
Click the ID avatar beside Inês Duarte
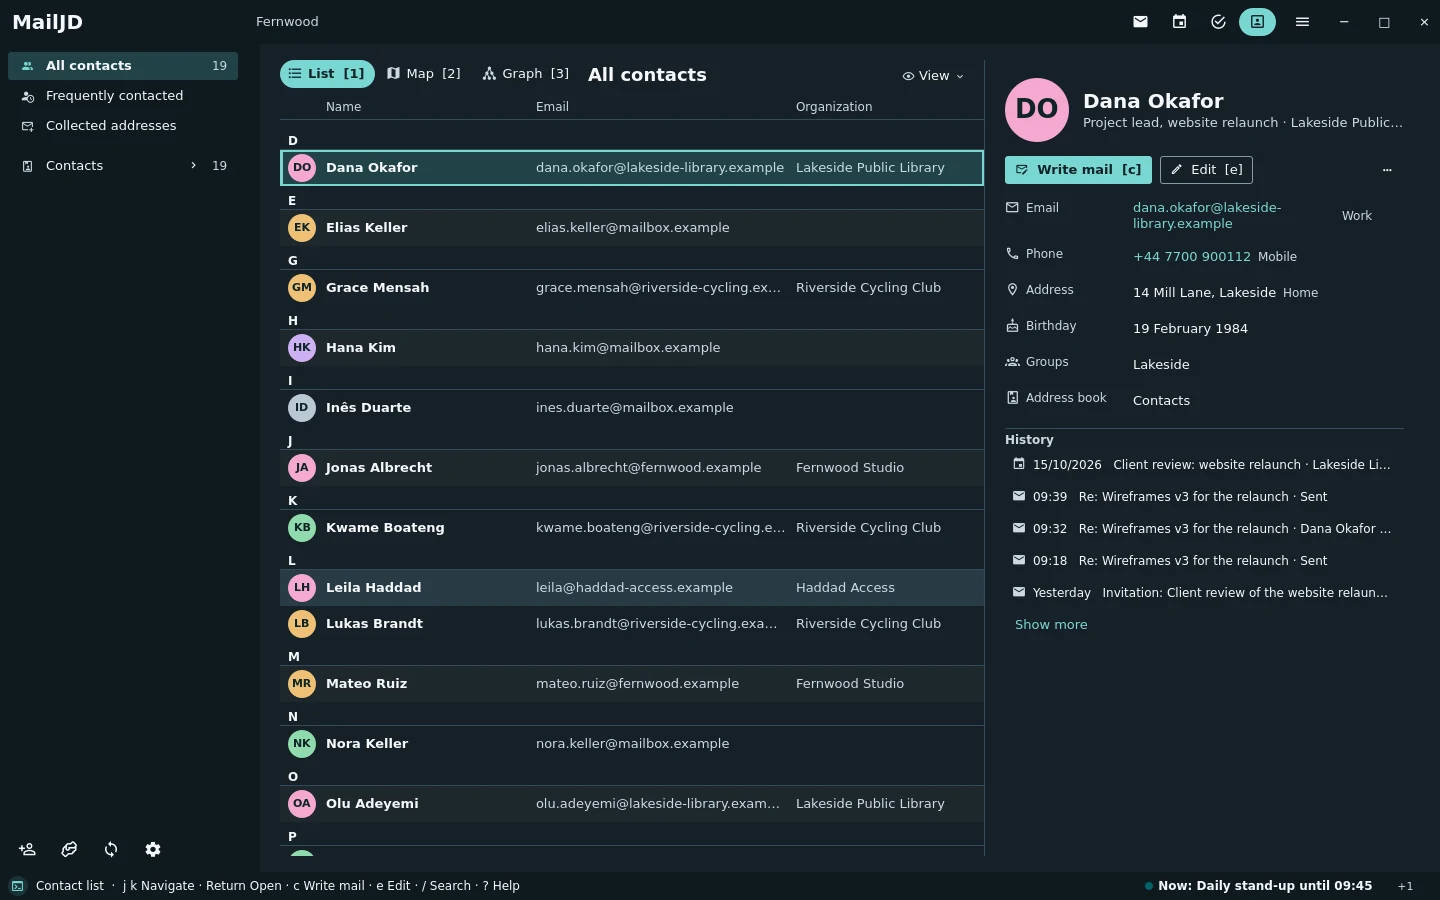pyautogui.click(x=302, y=408)
